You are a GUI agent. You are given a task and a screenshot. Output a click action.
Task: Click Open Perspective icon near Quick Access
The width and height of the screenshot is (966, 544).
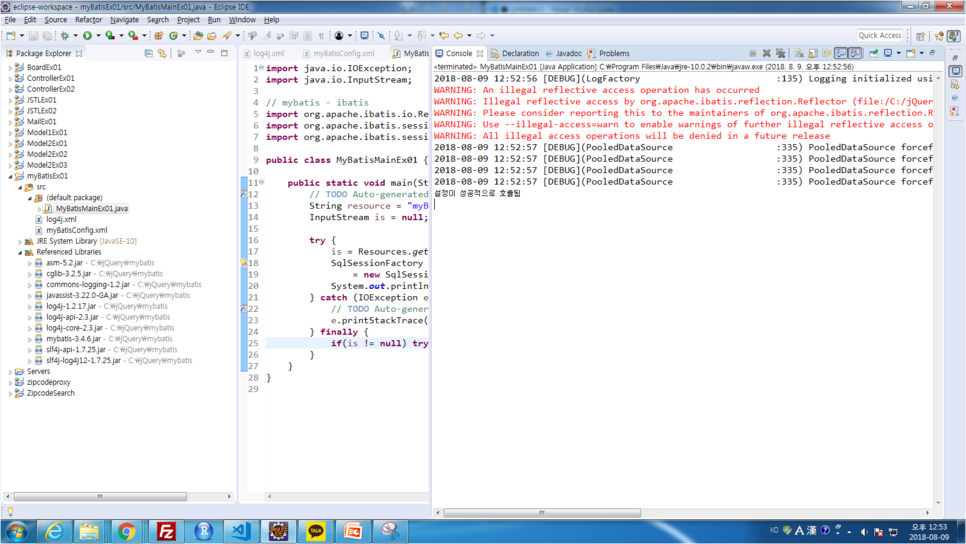tap(920, 36)
